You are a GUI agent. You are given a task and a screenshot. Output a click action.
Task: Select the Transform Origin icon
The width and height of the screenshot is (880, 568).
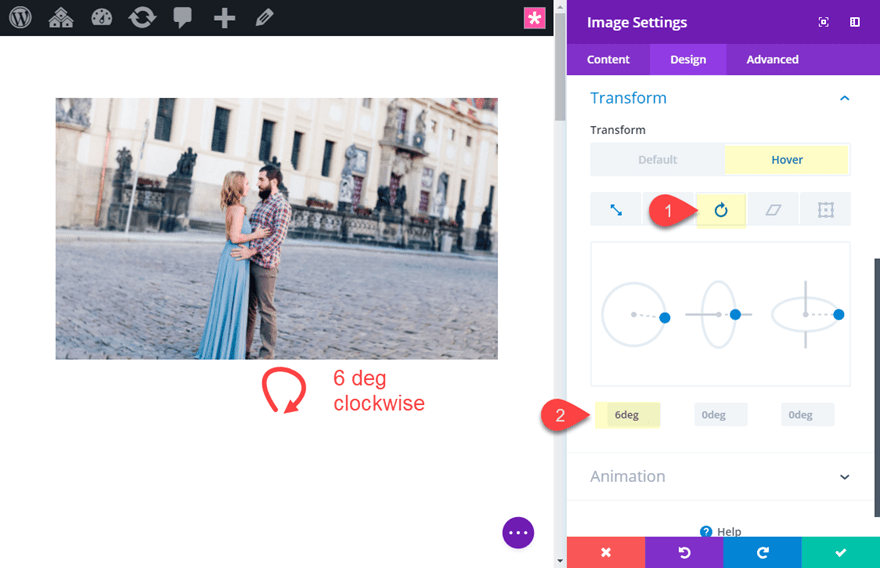825,210
